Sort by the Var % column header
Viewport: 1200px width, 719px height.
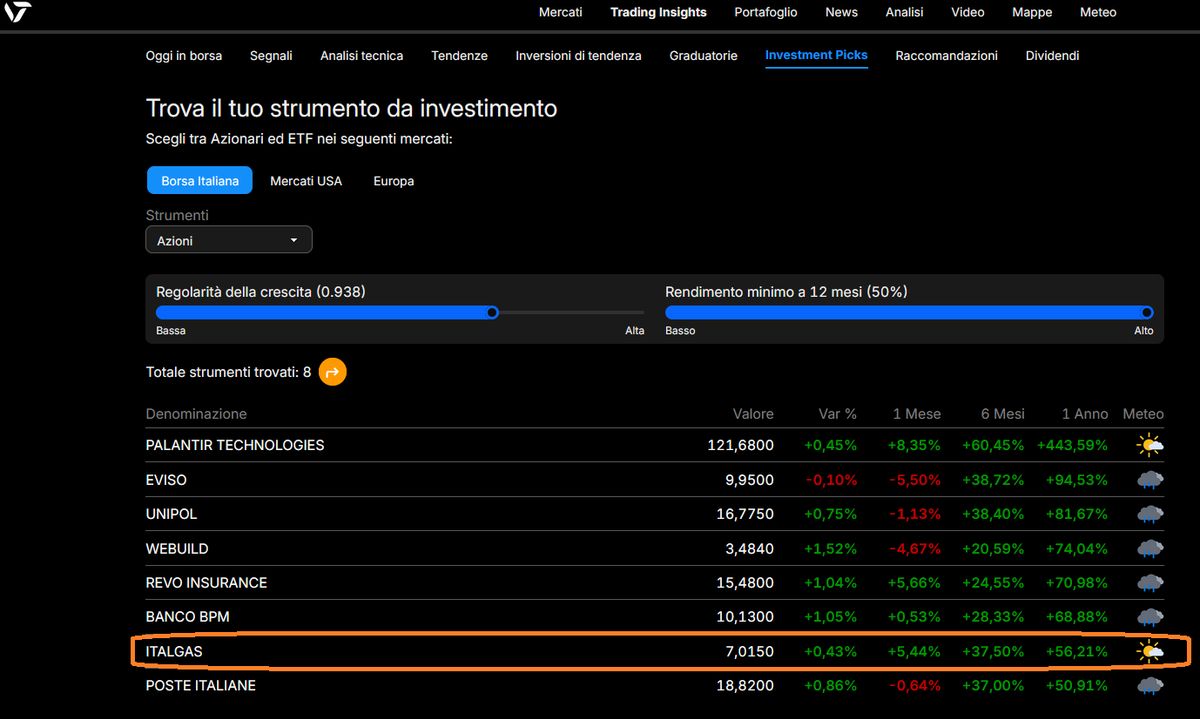click(837, 414)
